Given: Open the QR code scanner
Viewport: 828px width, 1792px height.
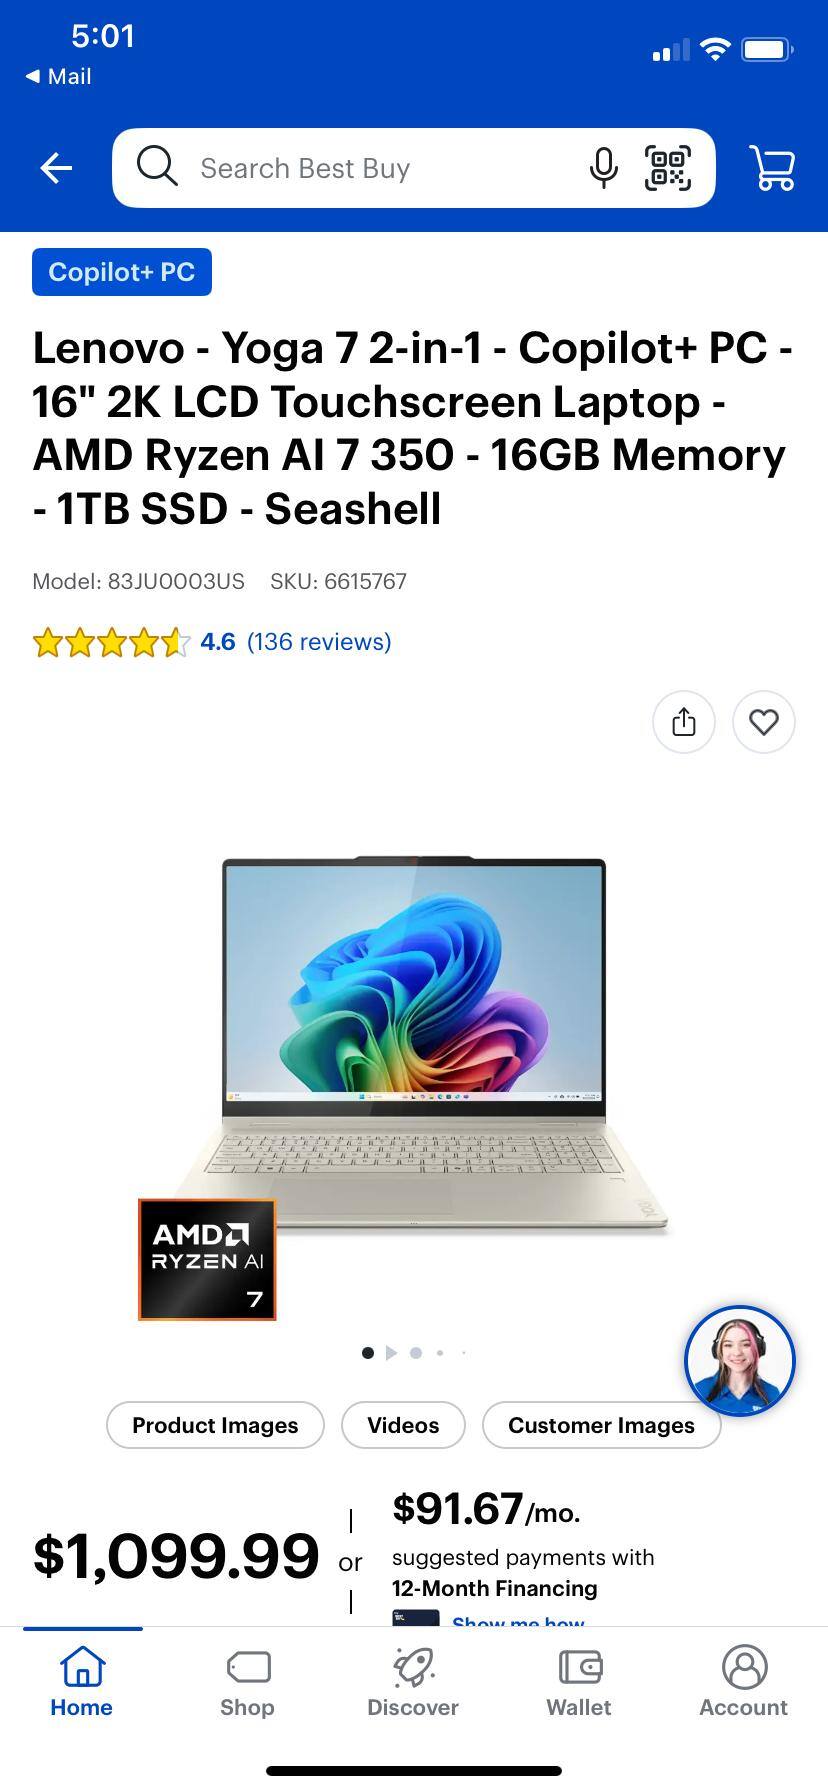Looking at the screenshot, I should [668, 168].
